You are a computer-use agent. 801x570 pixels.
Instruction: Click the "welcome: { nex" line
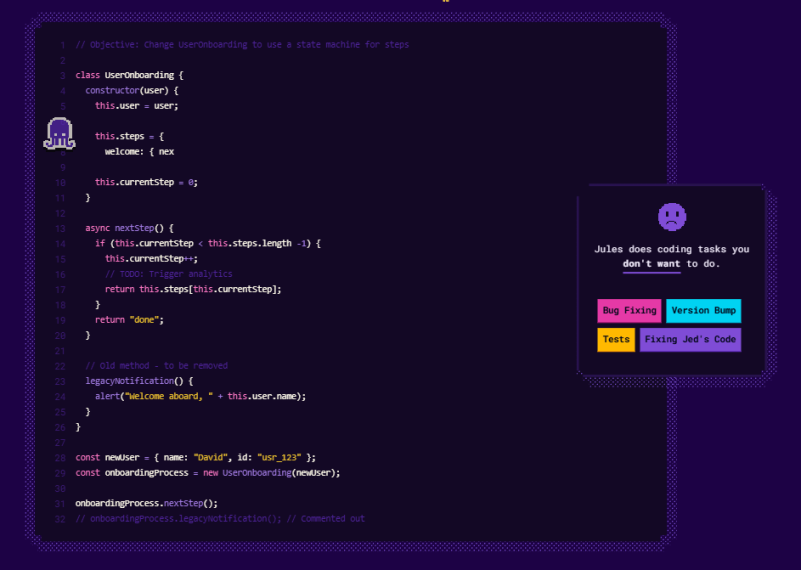(x=139, y=152)
